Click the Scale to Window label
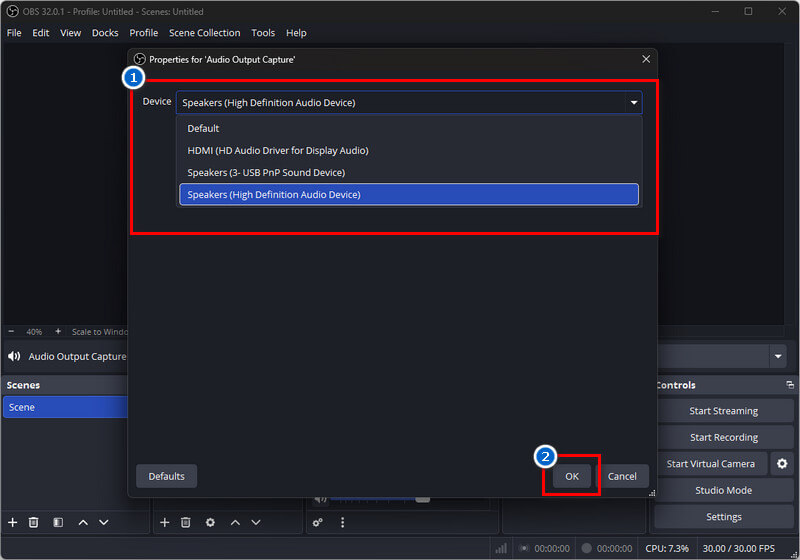This screenshot has height=560, width=800. (x=99, y=332)
